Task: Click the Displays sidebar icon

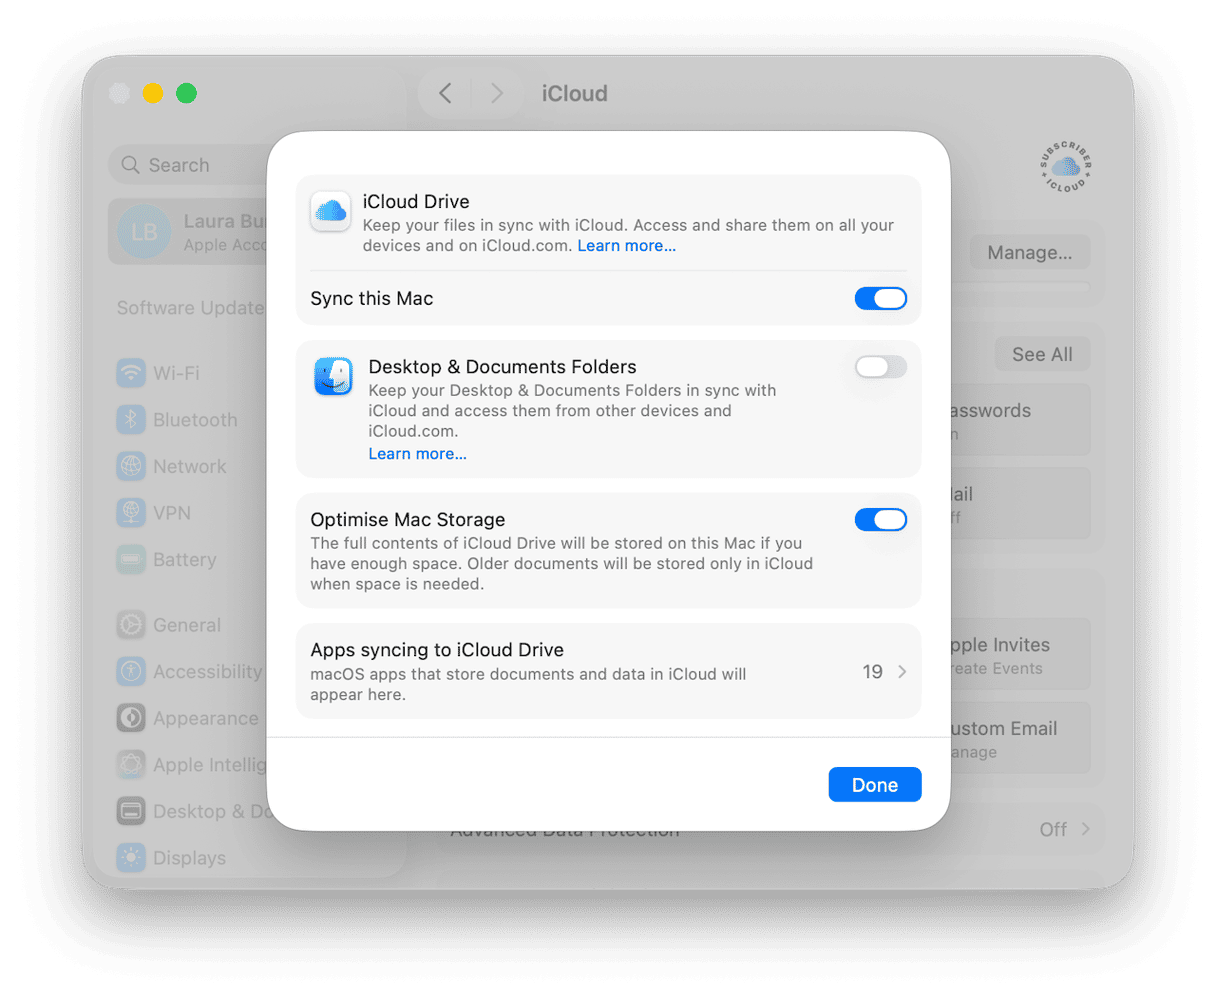Action: click(x=131, y=858)
